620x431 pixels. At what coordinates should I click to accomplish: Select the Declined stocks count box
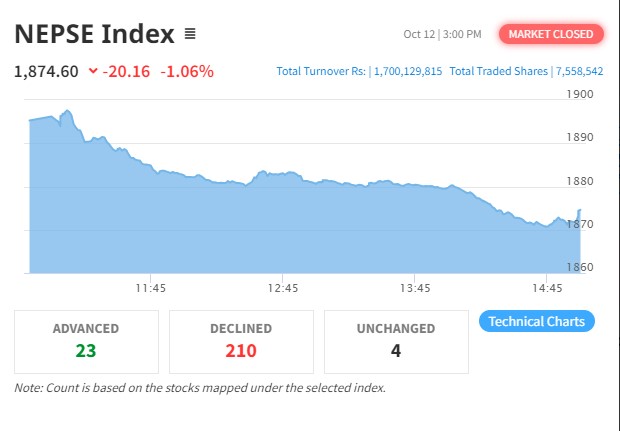[x=241, y=340]
